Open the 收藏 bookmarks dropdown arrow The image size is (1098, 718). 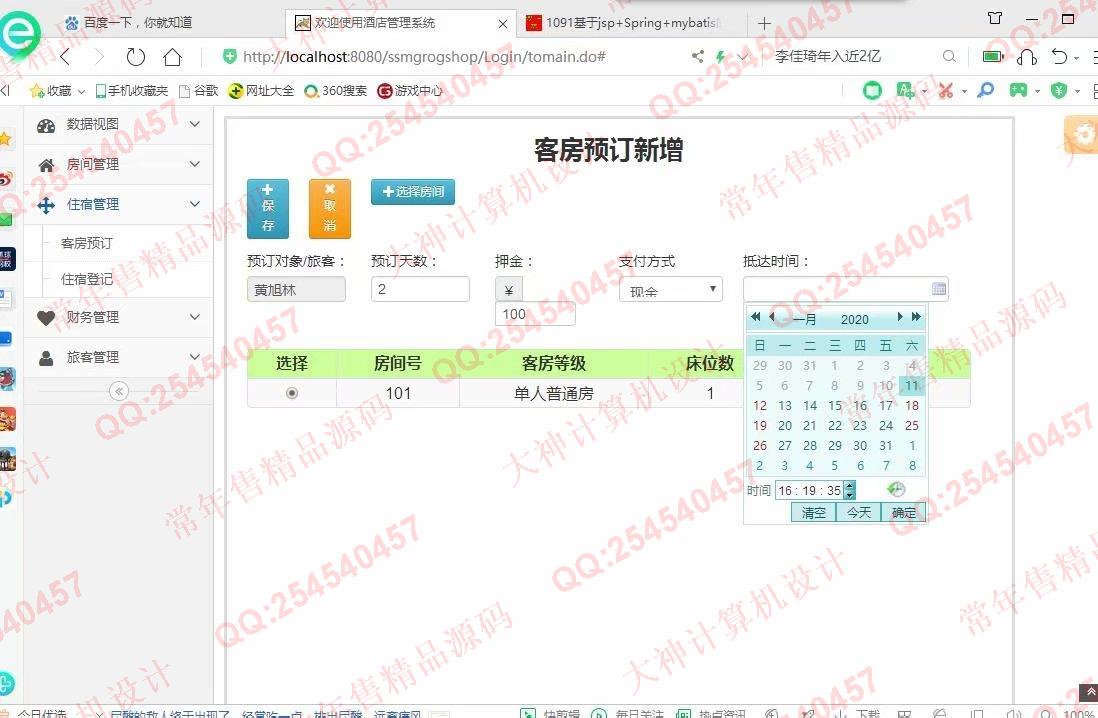[x=81, y=91]
